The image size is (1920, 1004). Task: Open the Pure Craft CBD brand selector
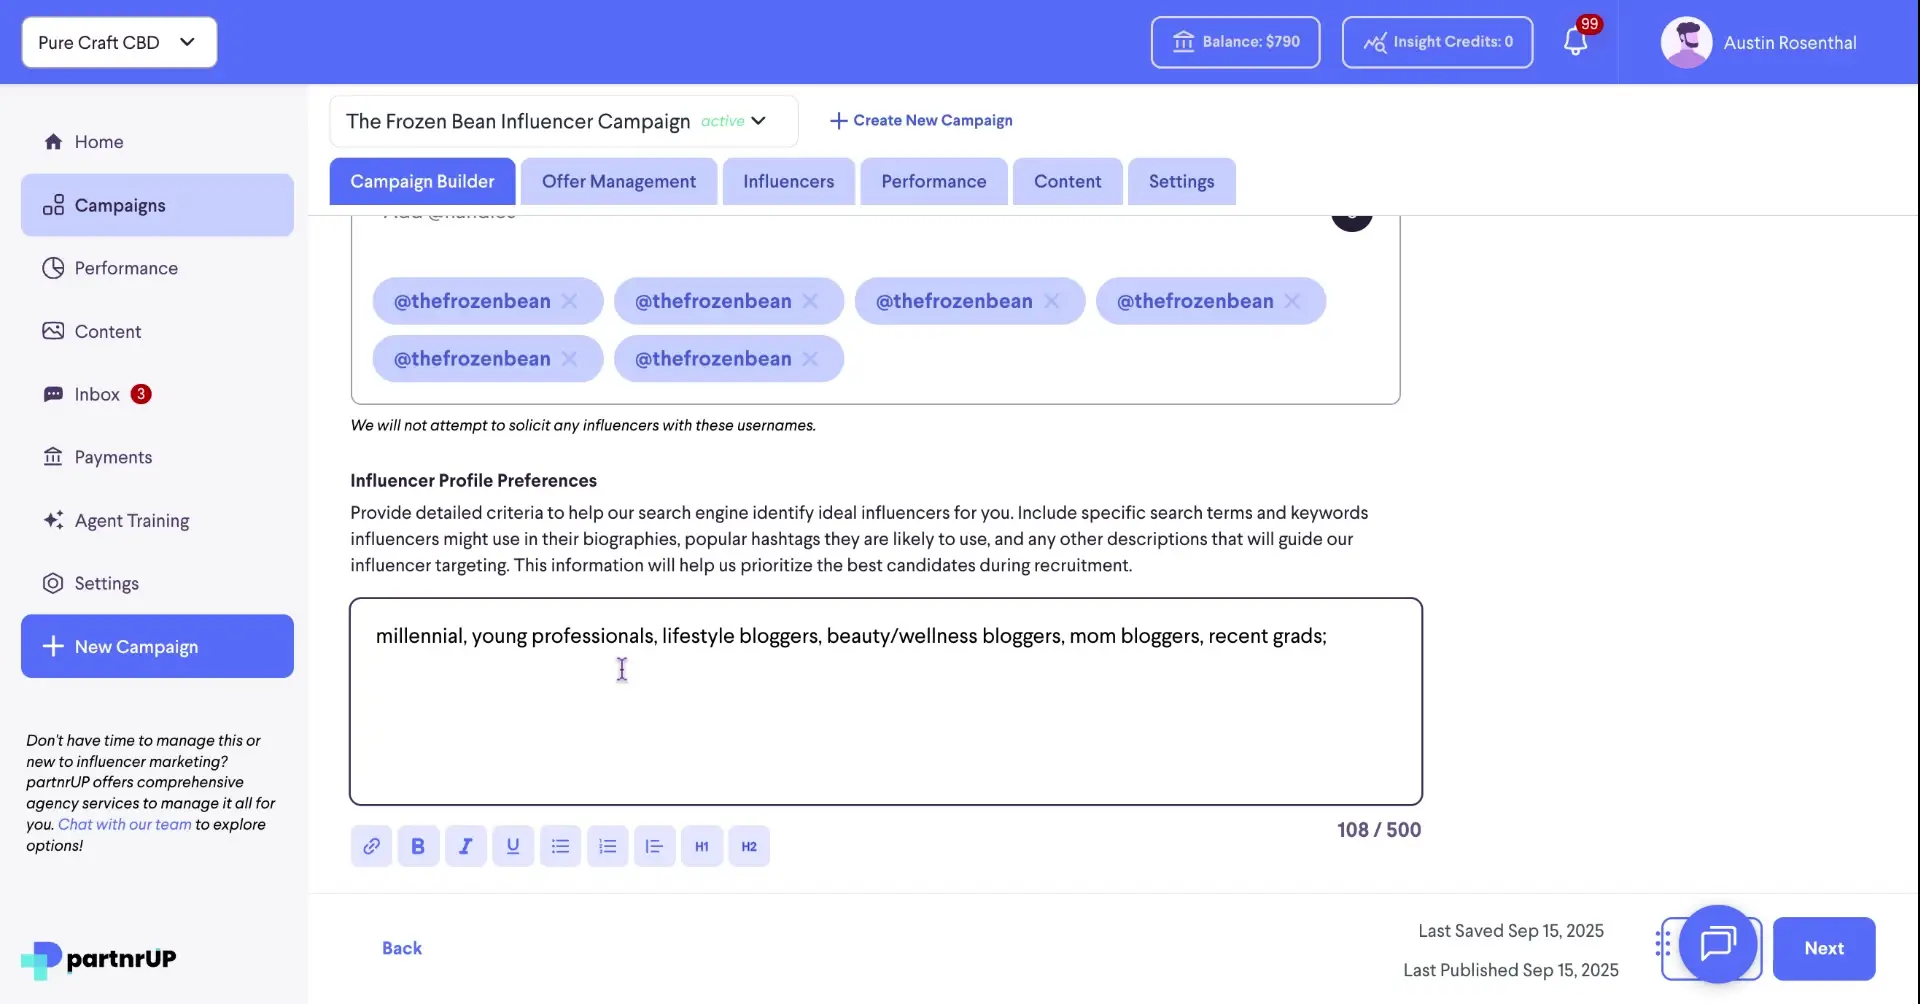coord(118,42)
